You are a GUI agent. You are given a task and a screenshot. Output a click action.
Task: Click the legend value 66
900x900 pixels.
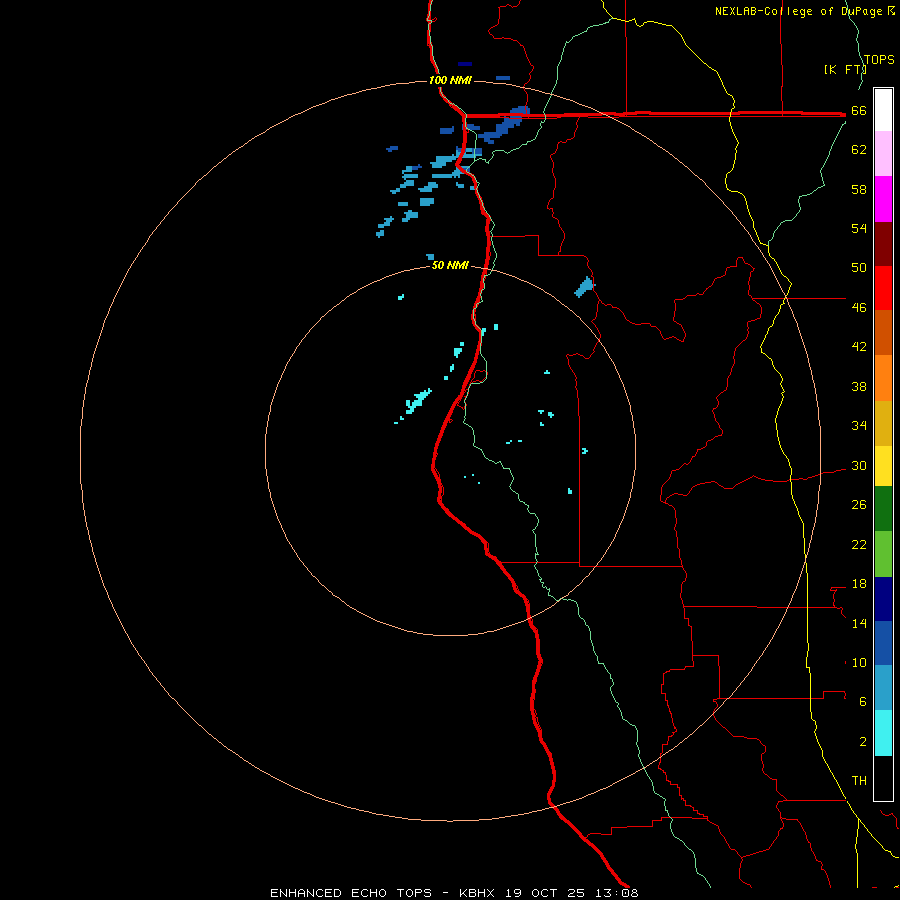pos(859,111)
